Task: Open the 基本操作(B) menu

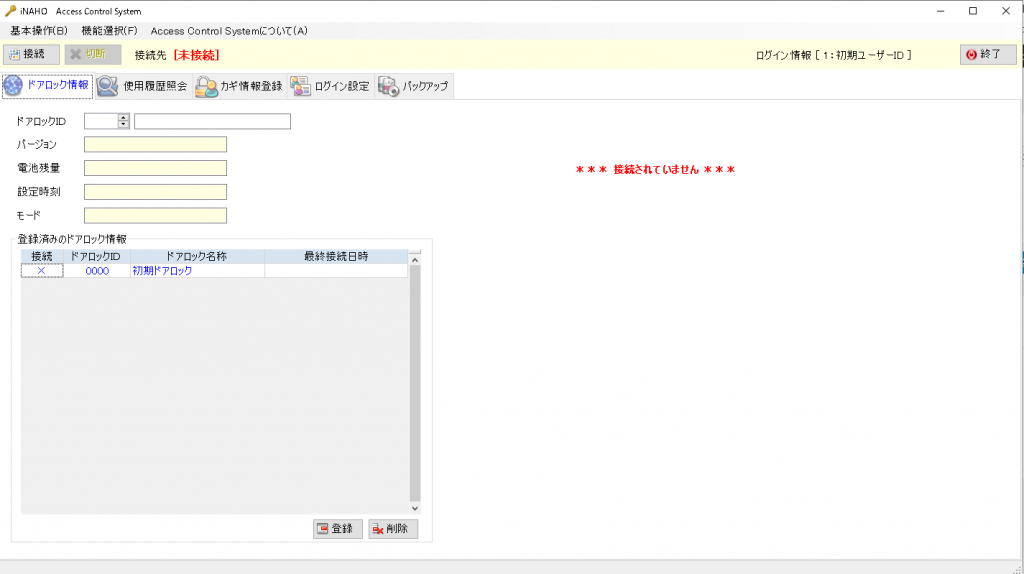Action: (x=39, y=31)
